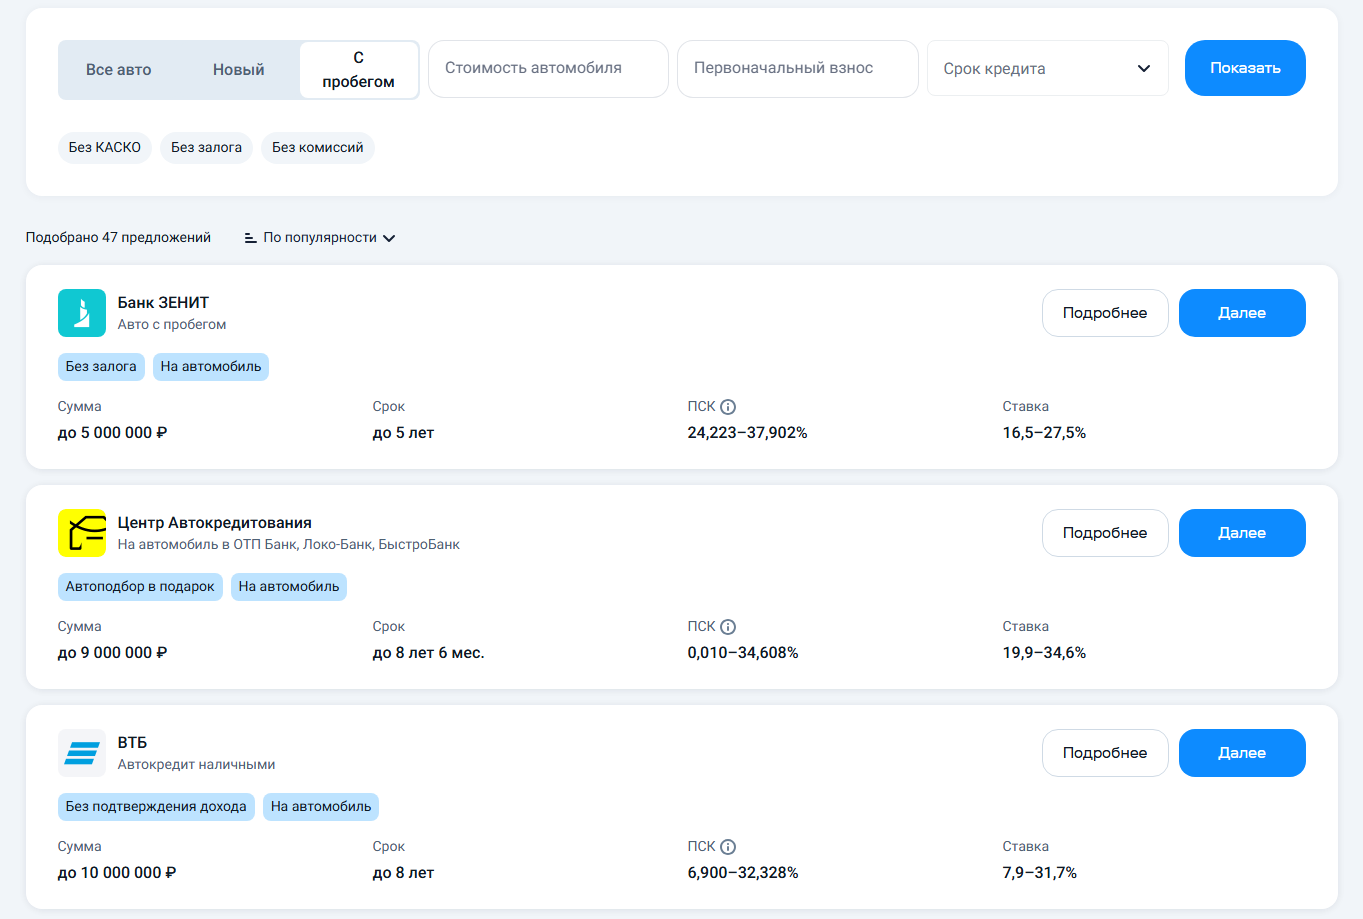The width and height of the screenshot is (1363, 919).
Task: Focus the Стоимость автомобиля input field
Action: [548, 69]
